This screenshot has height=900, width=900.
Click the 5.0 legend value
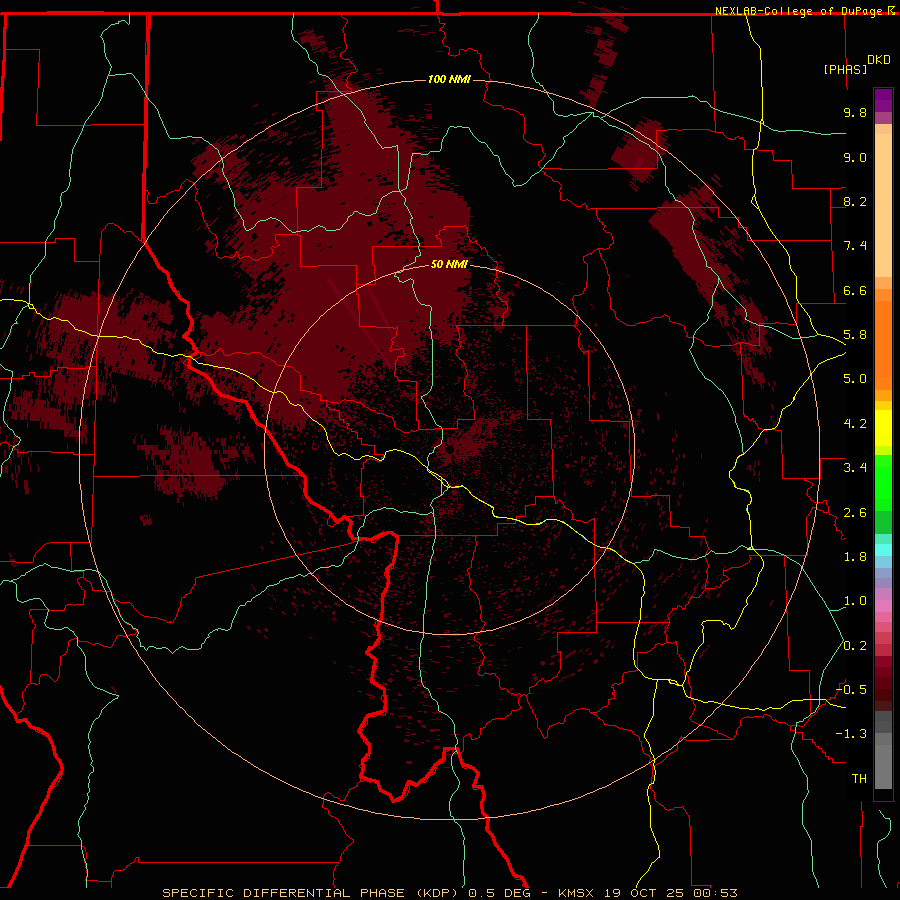pyautogui.click(x=855, y=379)
